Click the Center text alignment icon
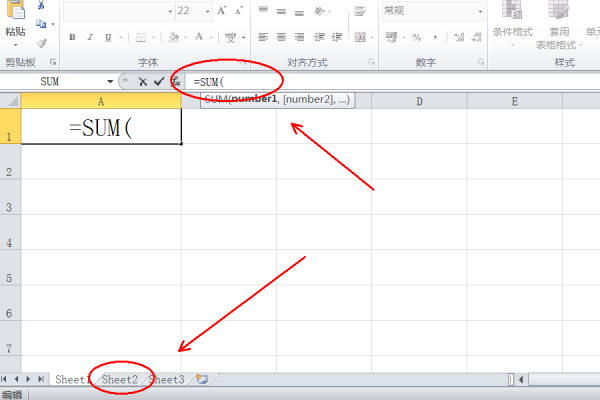 [281, 37]
